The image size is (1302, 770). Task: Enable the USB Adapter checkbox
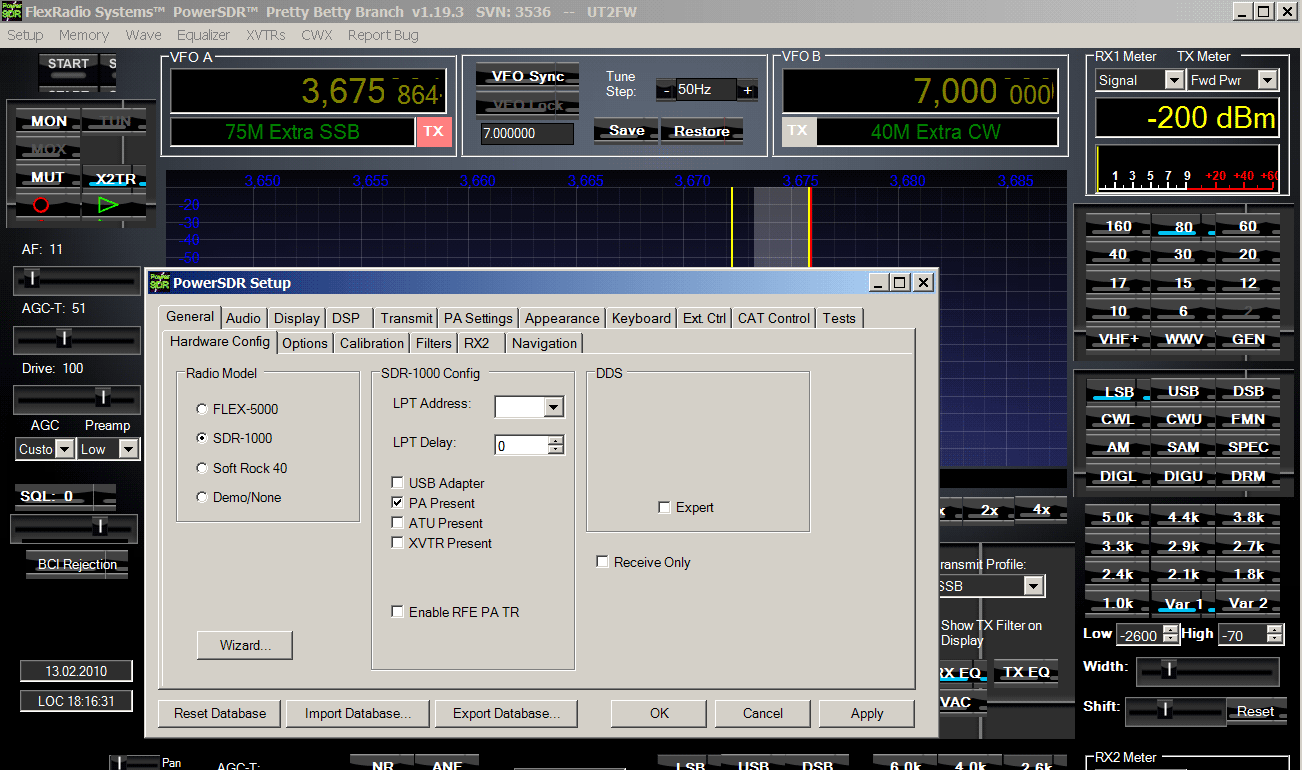pyautogui.click(x=398, y=483)
